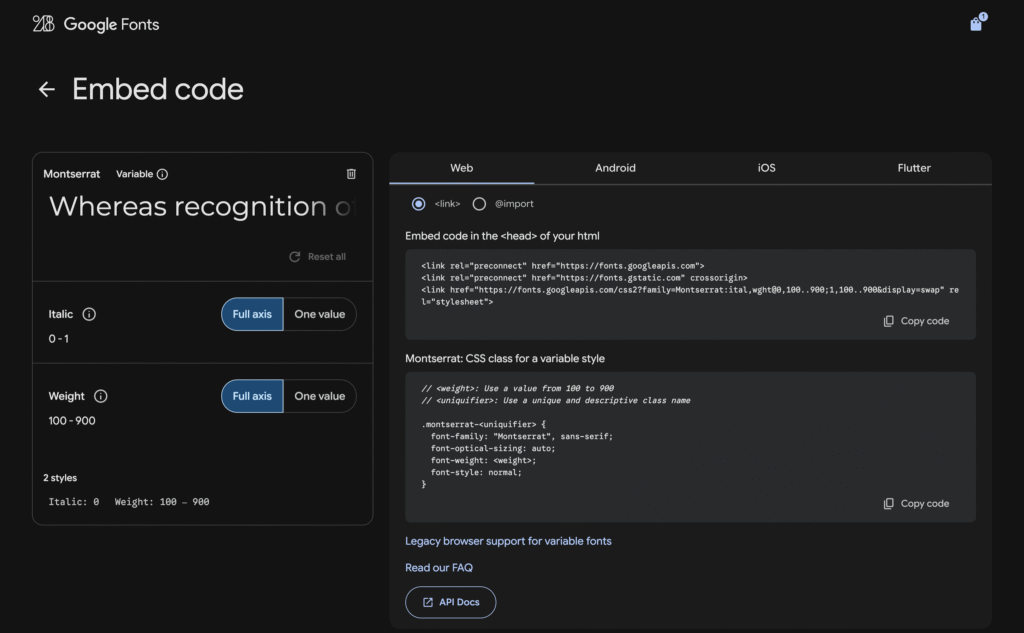Copy code for the head embed links
The height and width of the screenshot is (633, 1024).
click(x=916, y=321)
